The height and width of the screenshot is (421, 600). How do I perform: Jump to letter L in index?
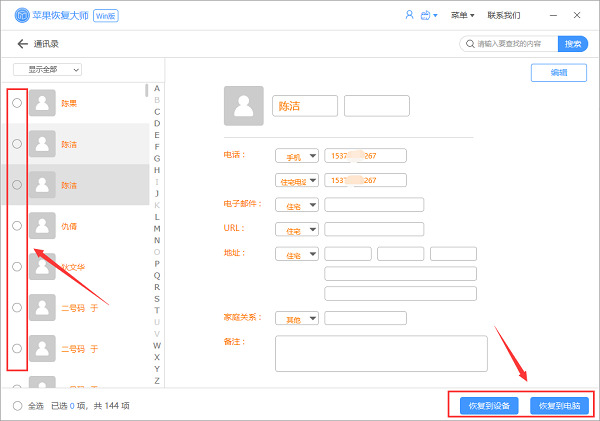coord(157,217)
